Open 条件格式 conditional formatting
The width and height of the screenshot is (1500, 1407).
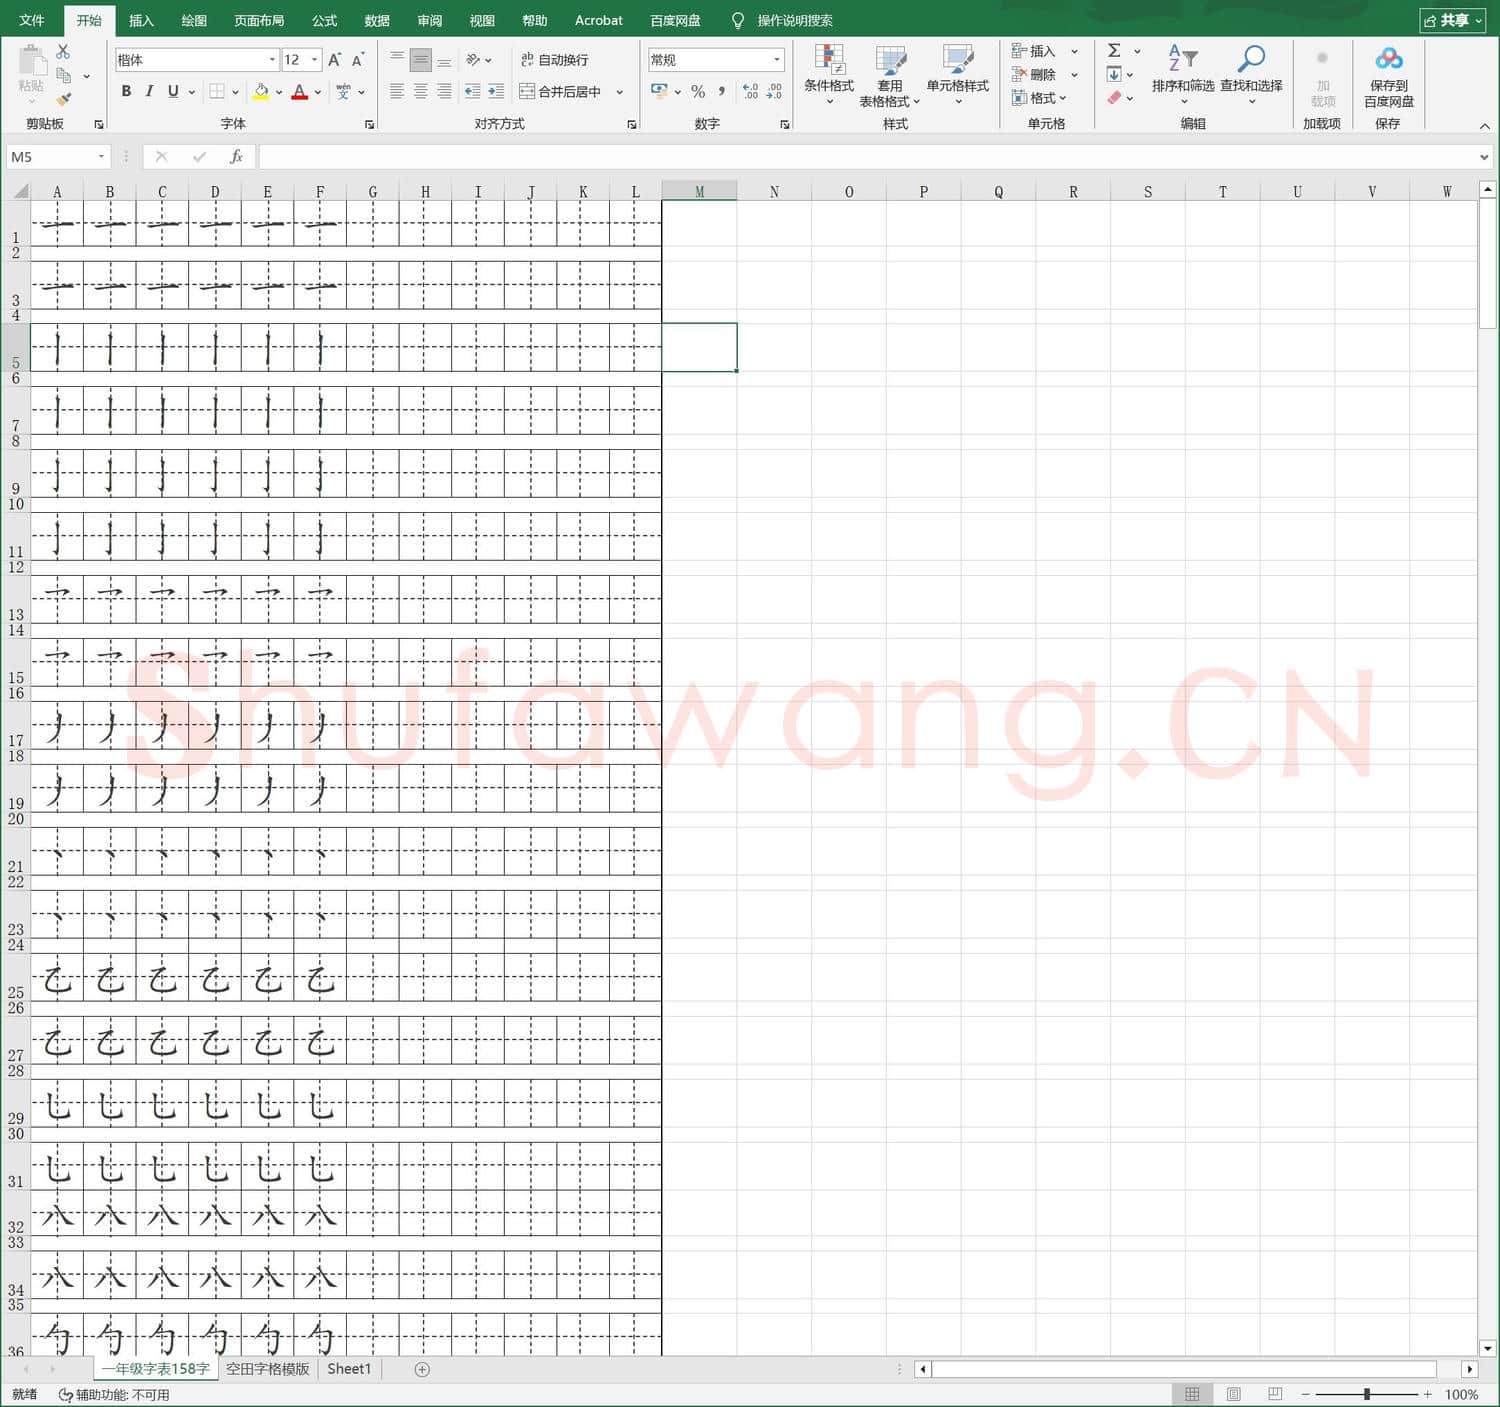click(829, 76)
